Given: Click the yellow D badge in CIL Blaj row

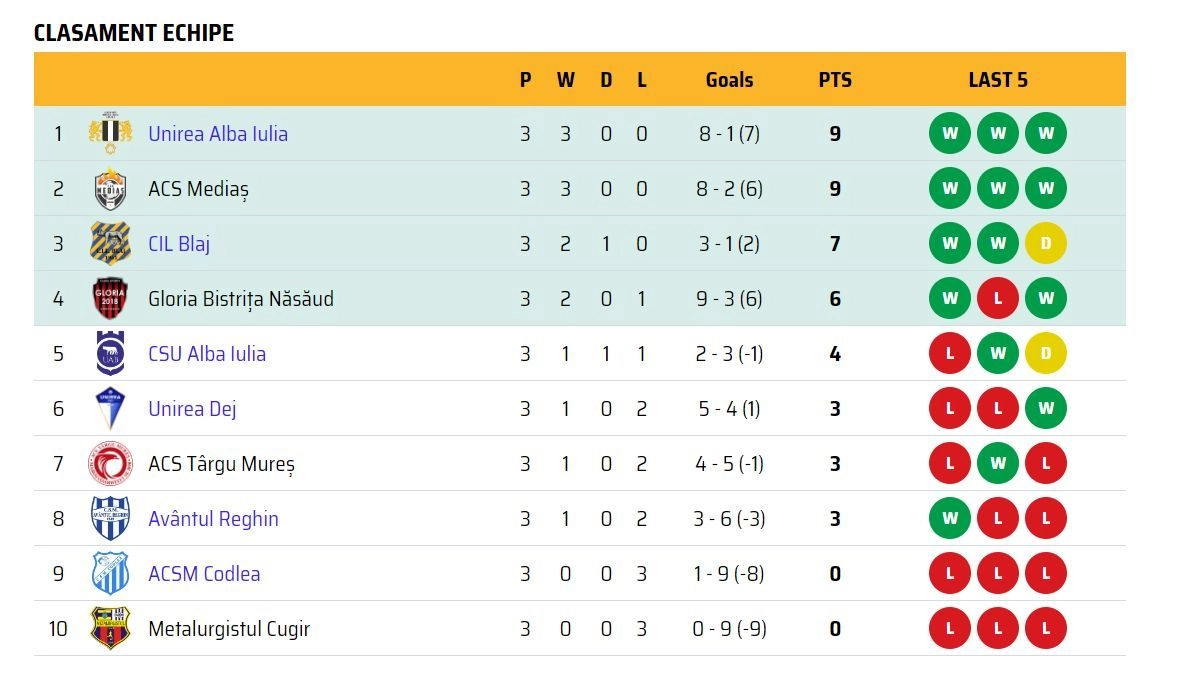Looking at the screenshot, I should click(x=1046, y=243).
